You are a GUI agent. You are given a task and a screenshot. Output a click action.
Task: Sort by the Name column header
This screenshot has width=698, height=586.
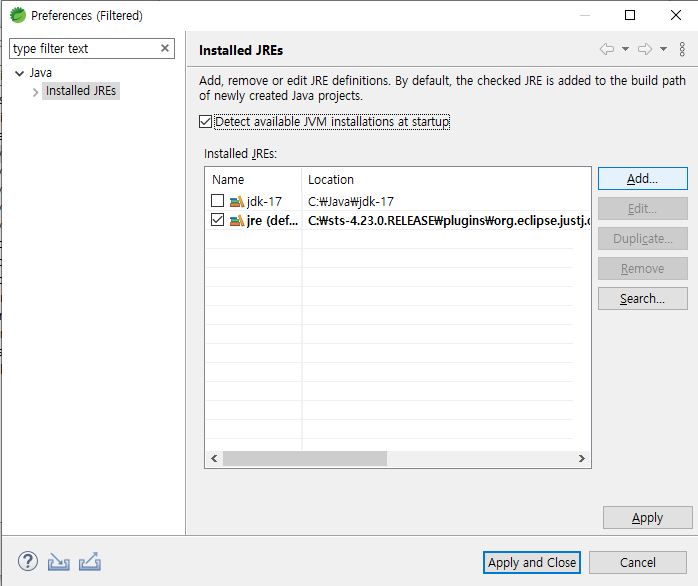click(254, 179)
